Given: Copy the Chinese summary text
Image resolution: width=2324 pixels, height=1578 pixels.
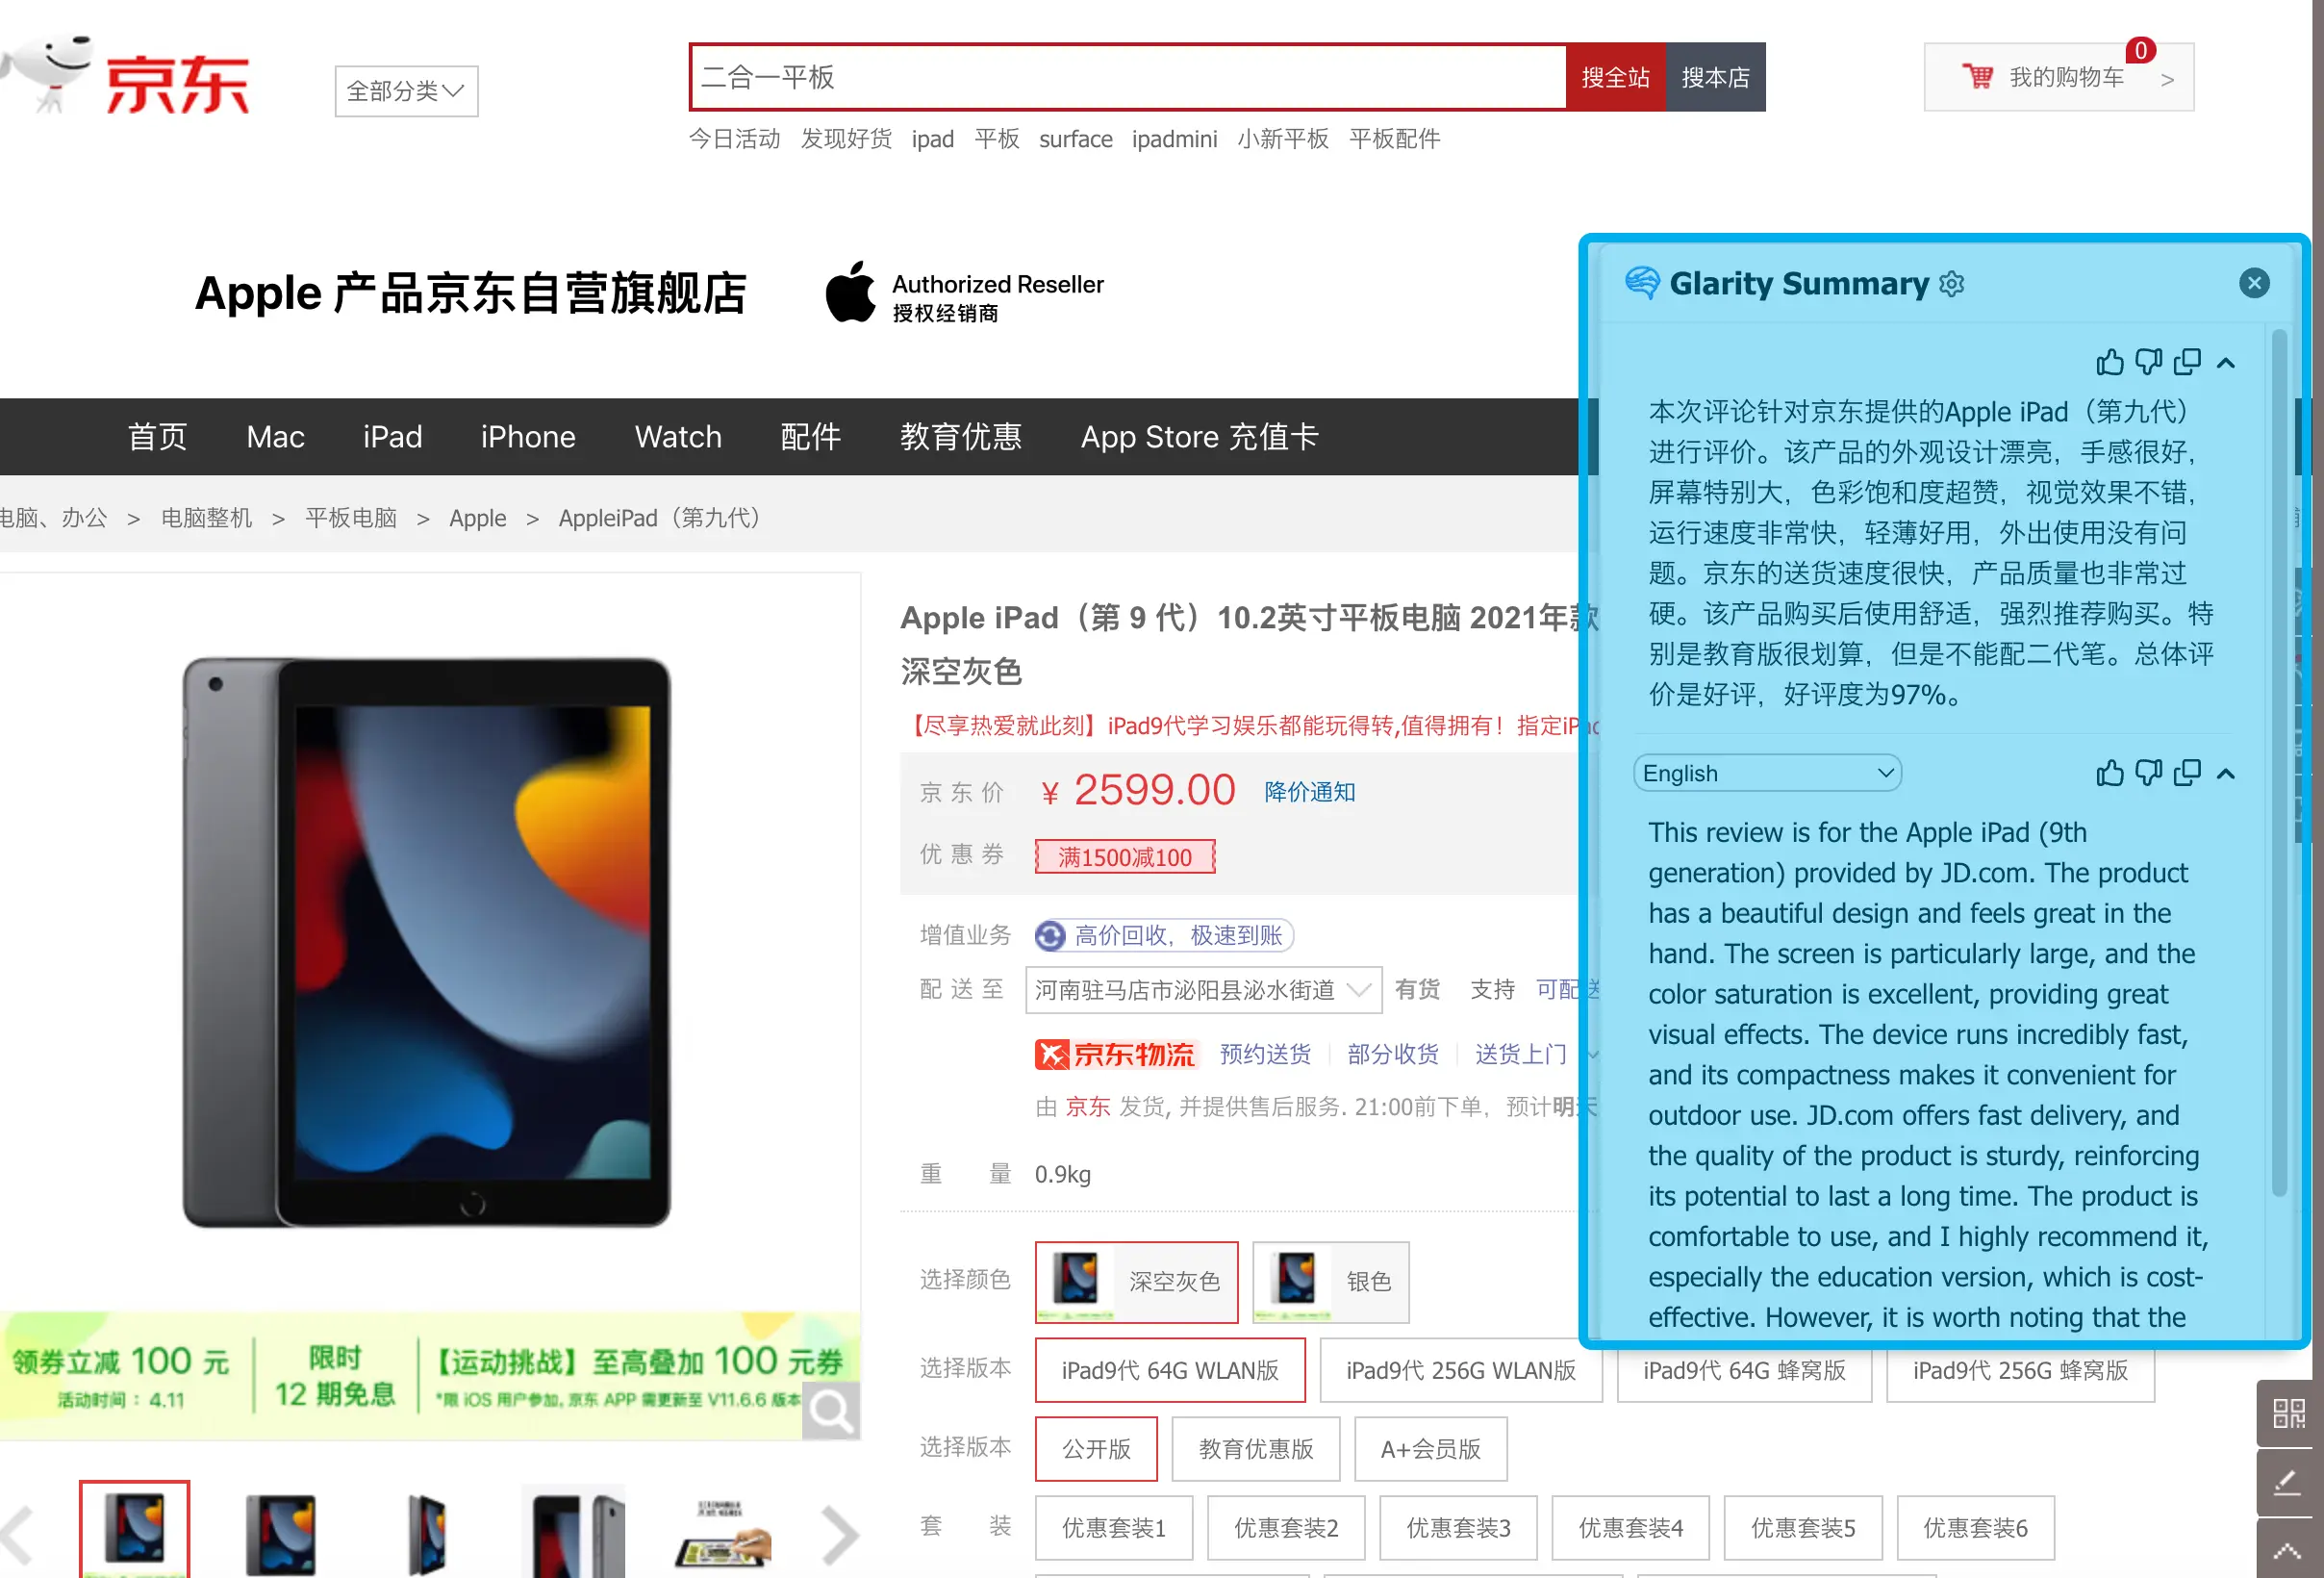Looking at the screenshot, I should point(2187,362).
